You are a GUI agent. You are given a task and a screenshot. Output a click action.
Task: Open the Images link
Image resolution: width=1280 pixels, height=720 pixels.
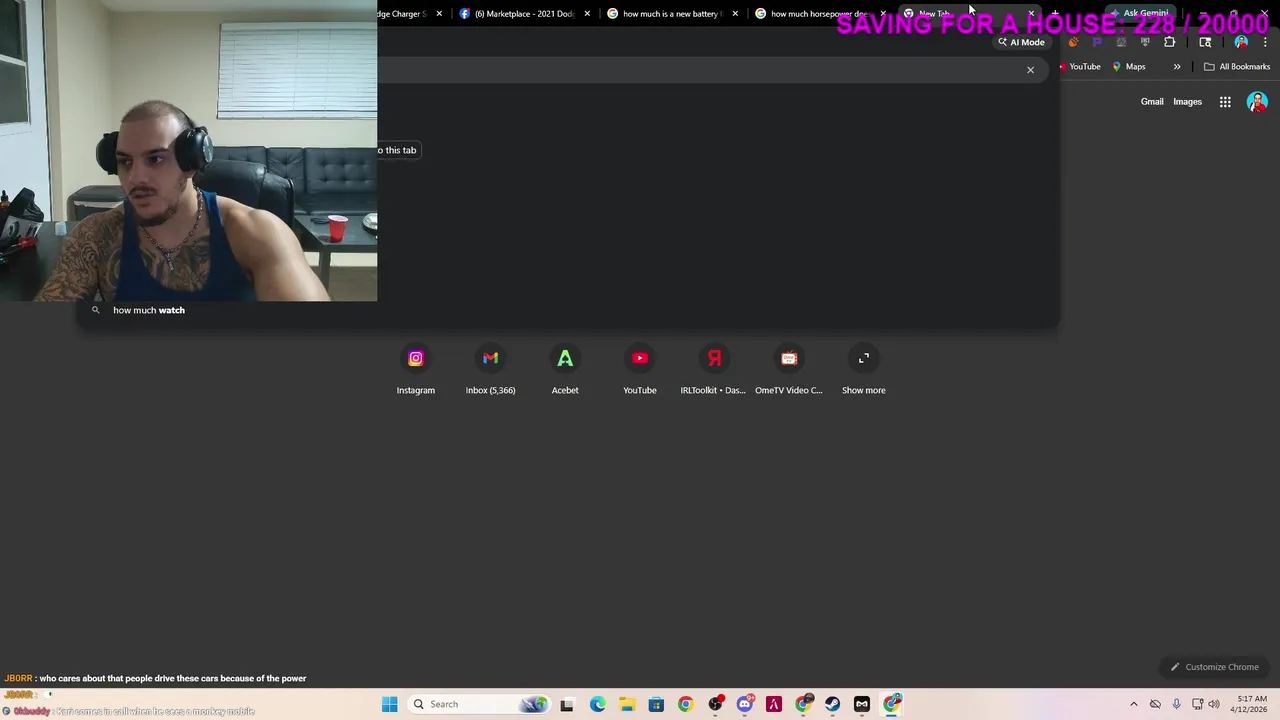1187,102
